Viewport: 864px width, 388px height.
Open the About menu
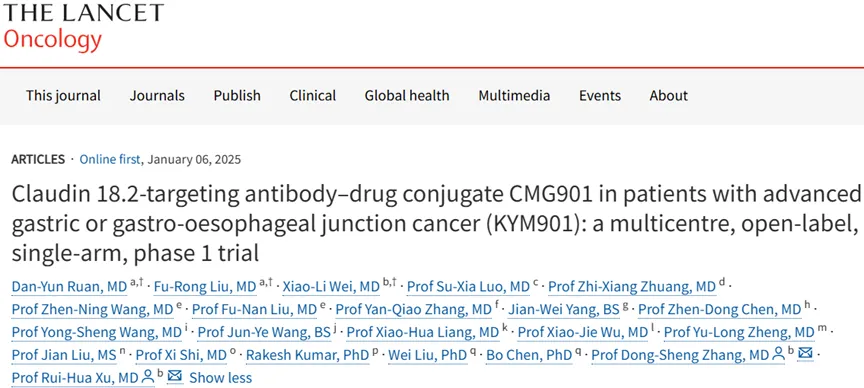coord(668,95)
